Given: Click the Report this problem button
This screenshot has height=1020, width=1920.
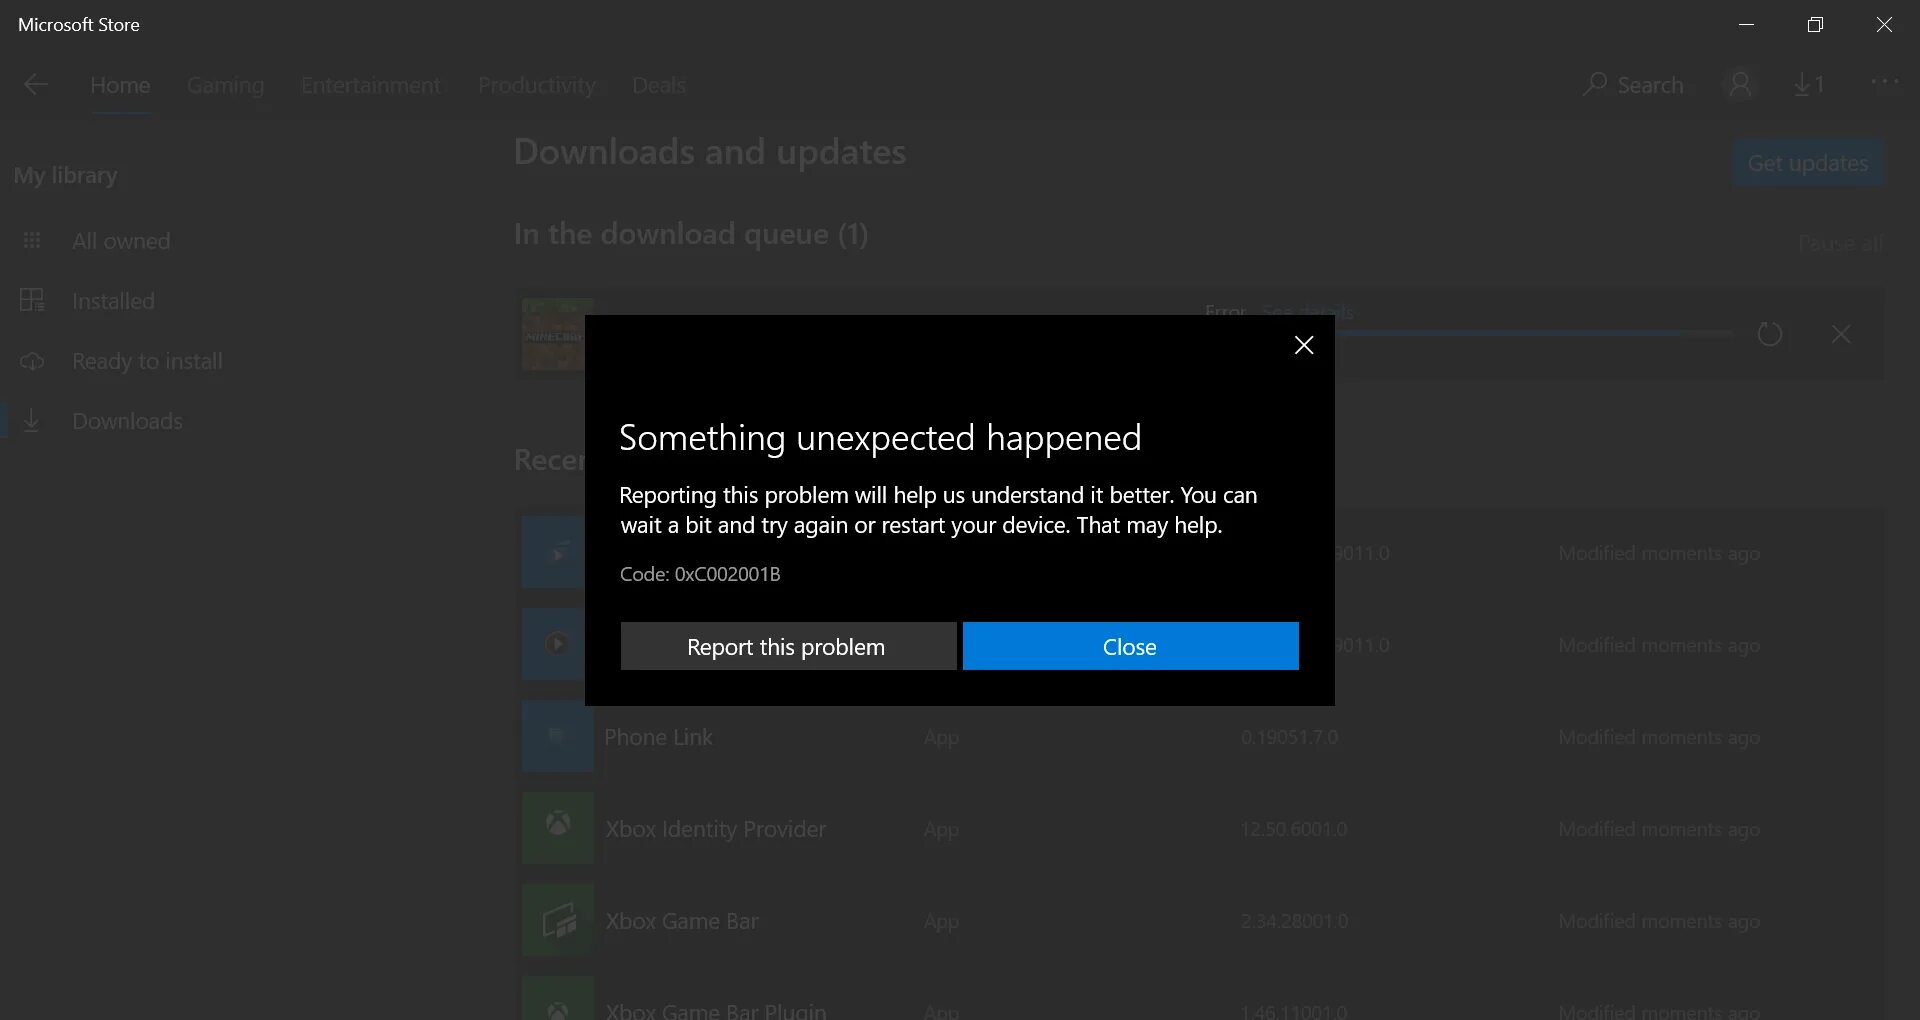Looking at the screenshot, I should 788,646.
